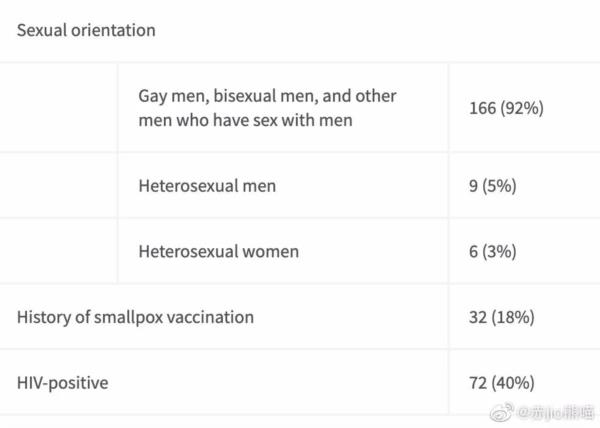Click the HIV-positive row label
Viewport: 600px width, 428px height.
62,382
